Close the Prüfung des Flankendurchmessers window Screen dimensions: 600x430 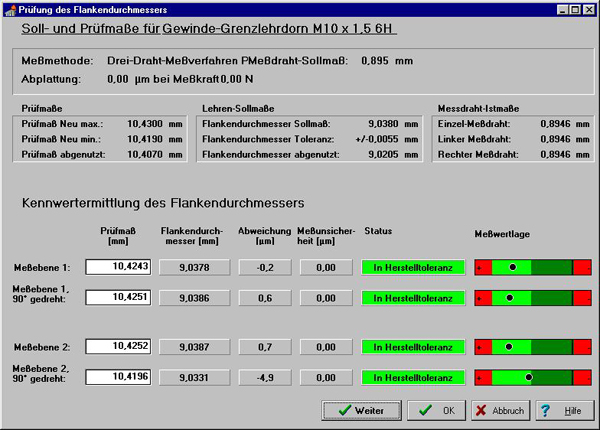pos(589,10)
